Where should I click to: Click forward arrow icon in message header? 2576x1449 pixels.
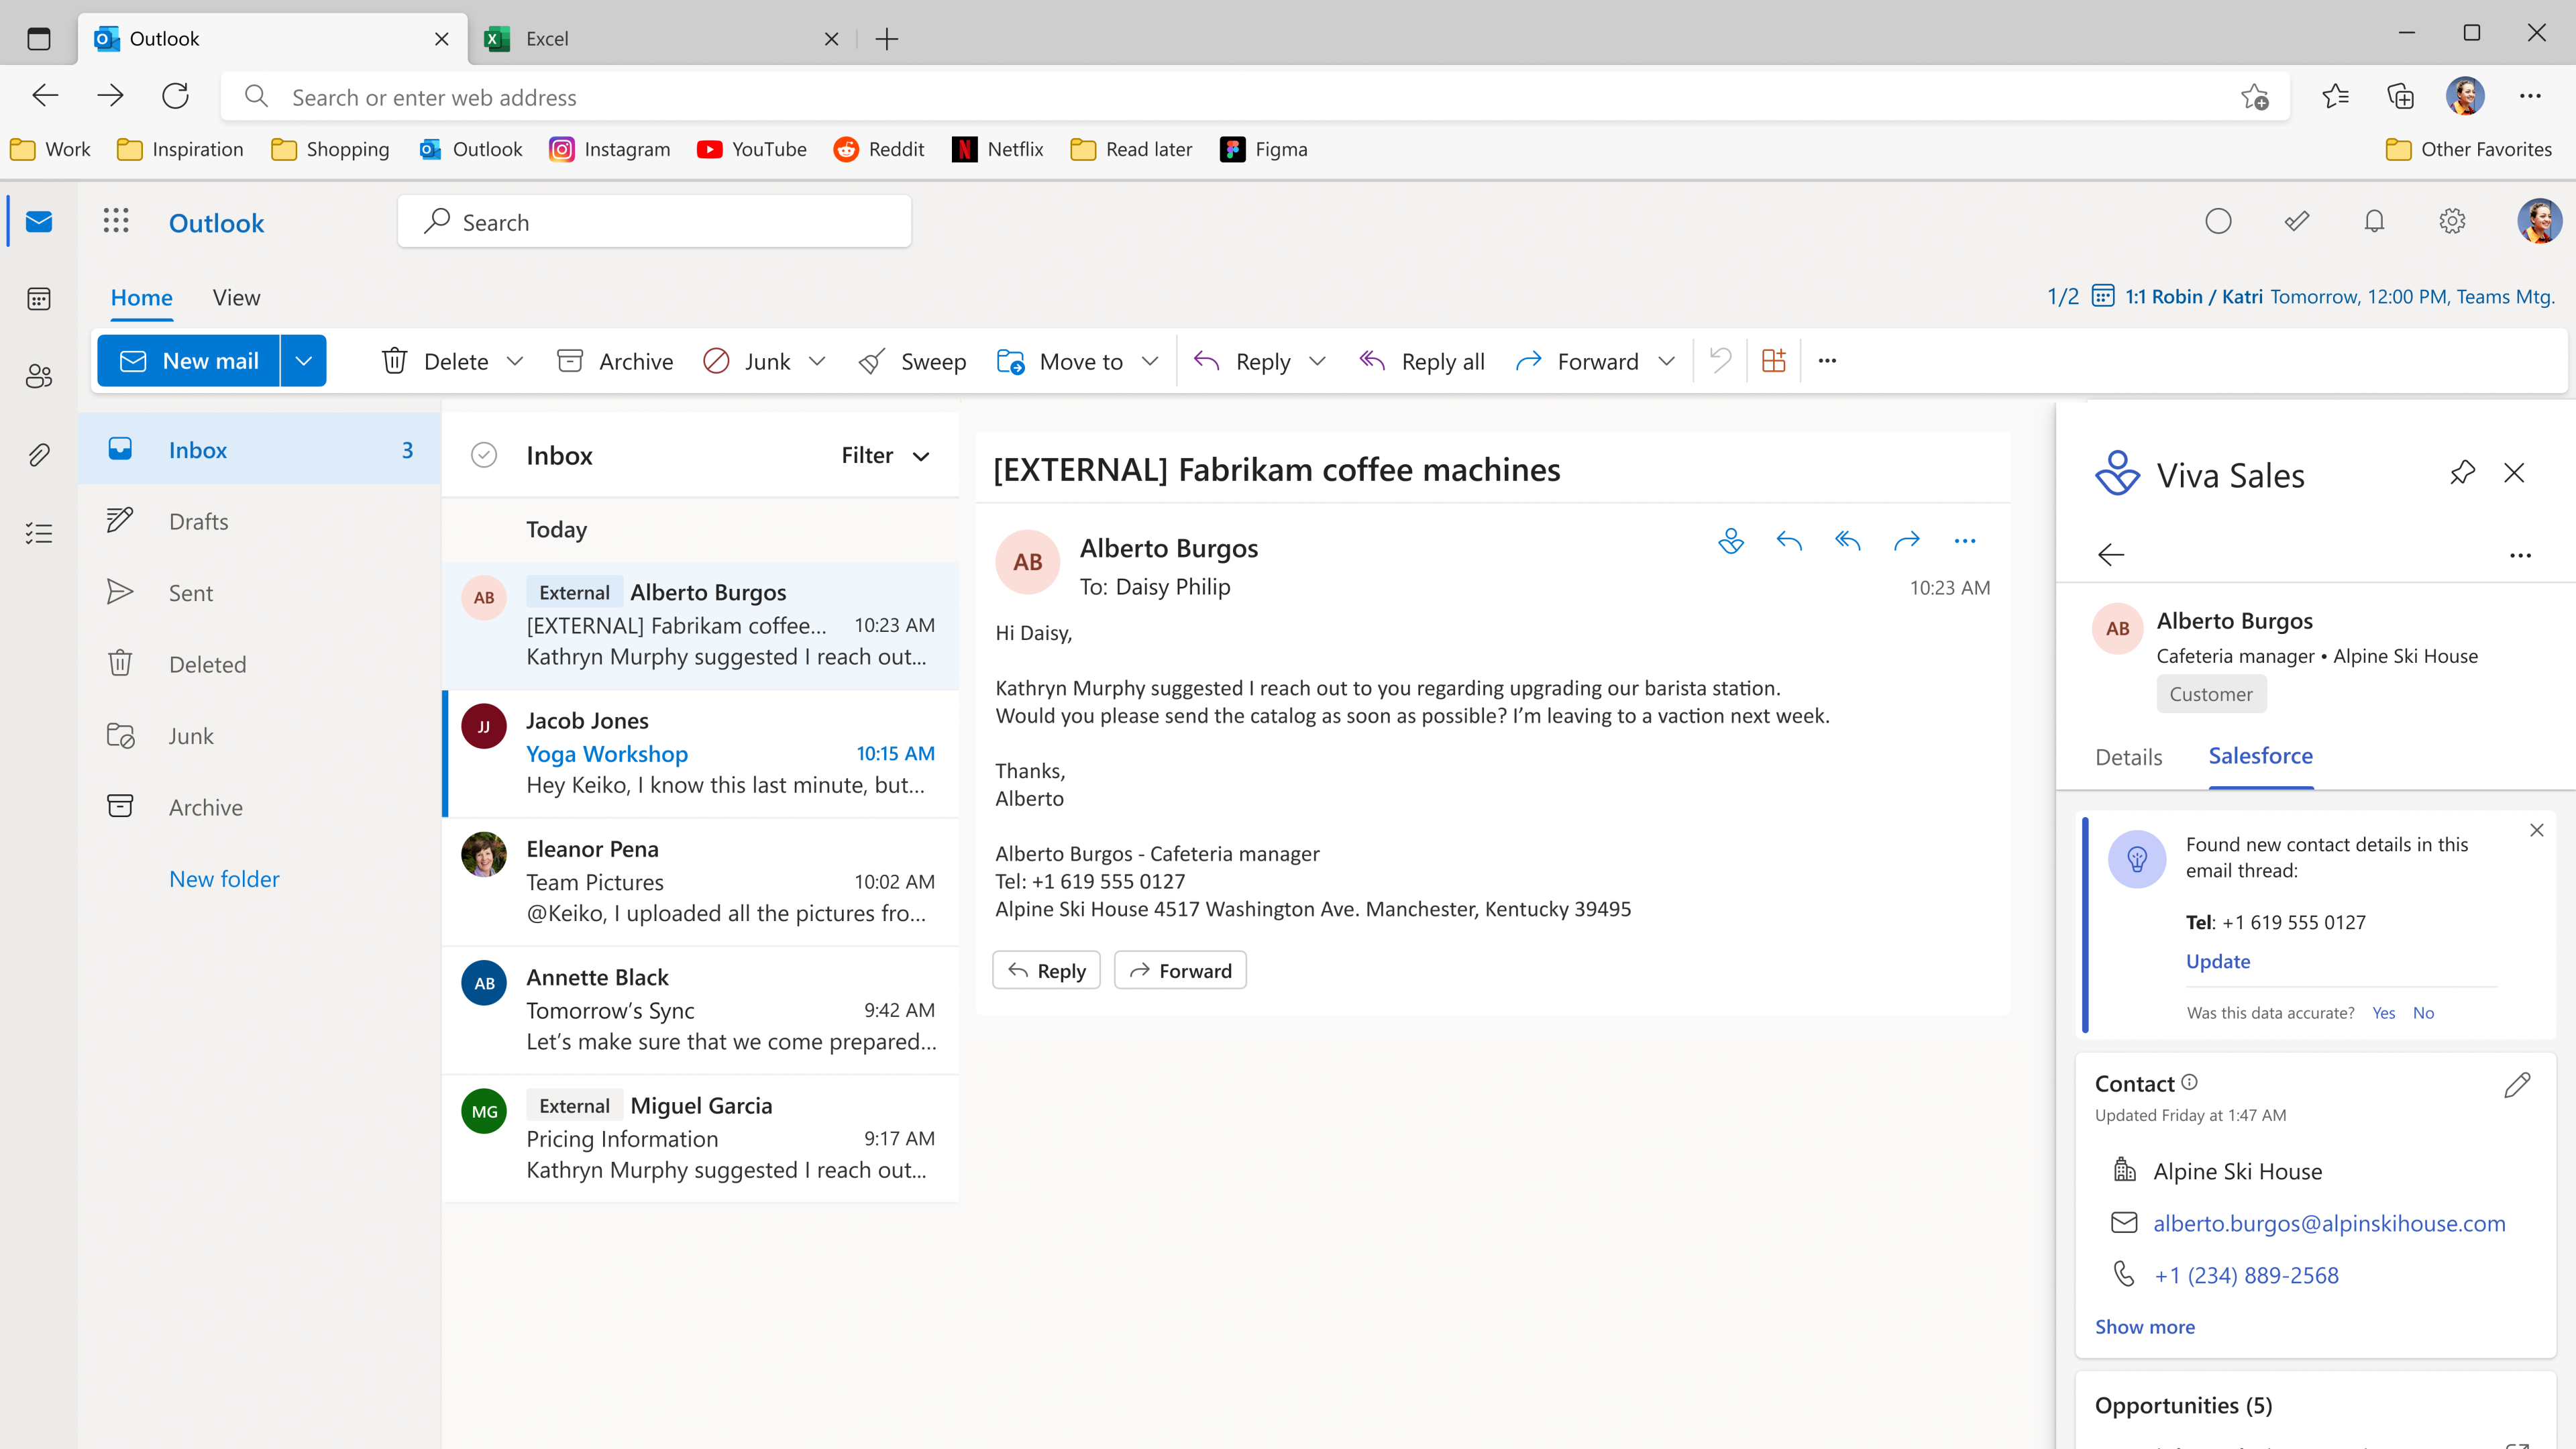point(1906,541)
